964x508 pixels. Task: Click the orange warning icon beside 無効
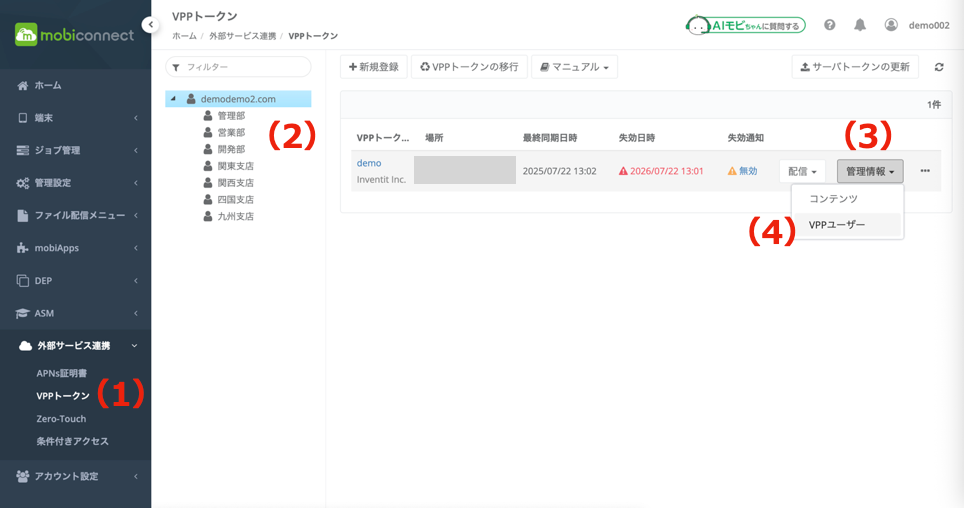click(732, 171)
